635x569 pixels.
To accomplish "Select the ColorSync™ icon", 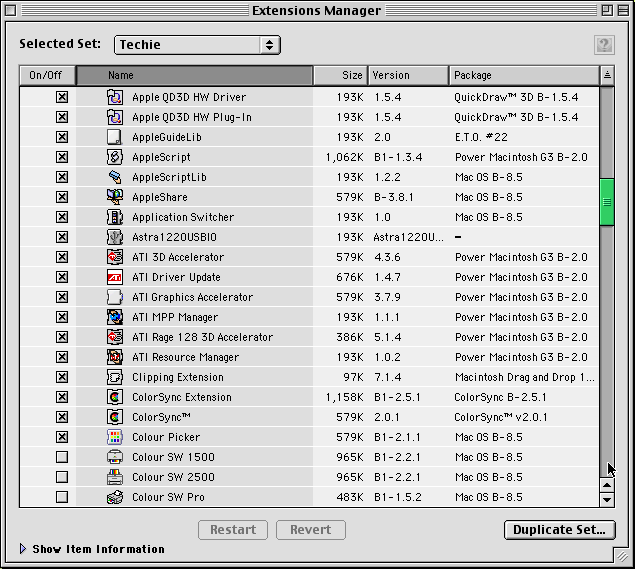I will (x=115, y=417).
